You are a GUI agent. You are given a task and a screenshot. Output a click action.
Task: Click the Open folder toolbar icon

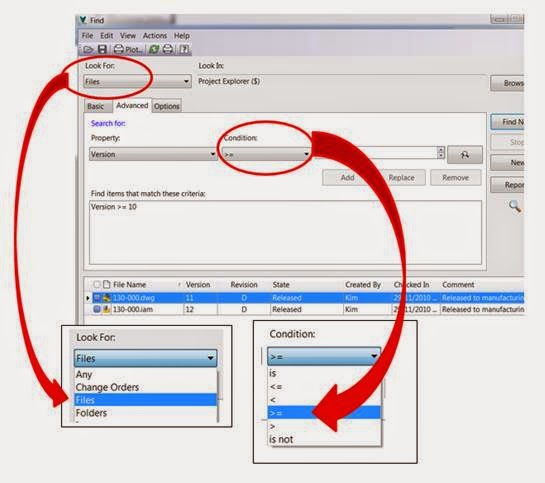point(88,49)
